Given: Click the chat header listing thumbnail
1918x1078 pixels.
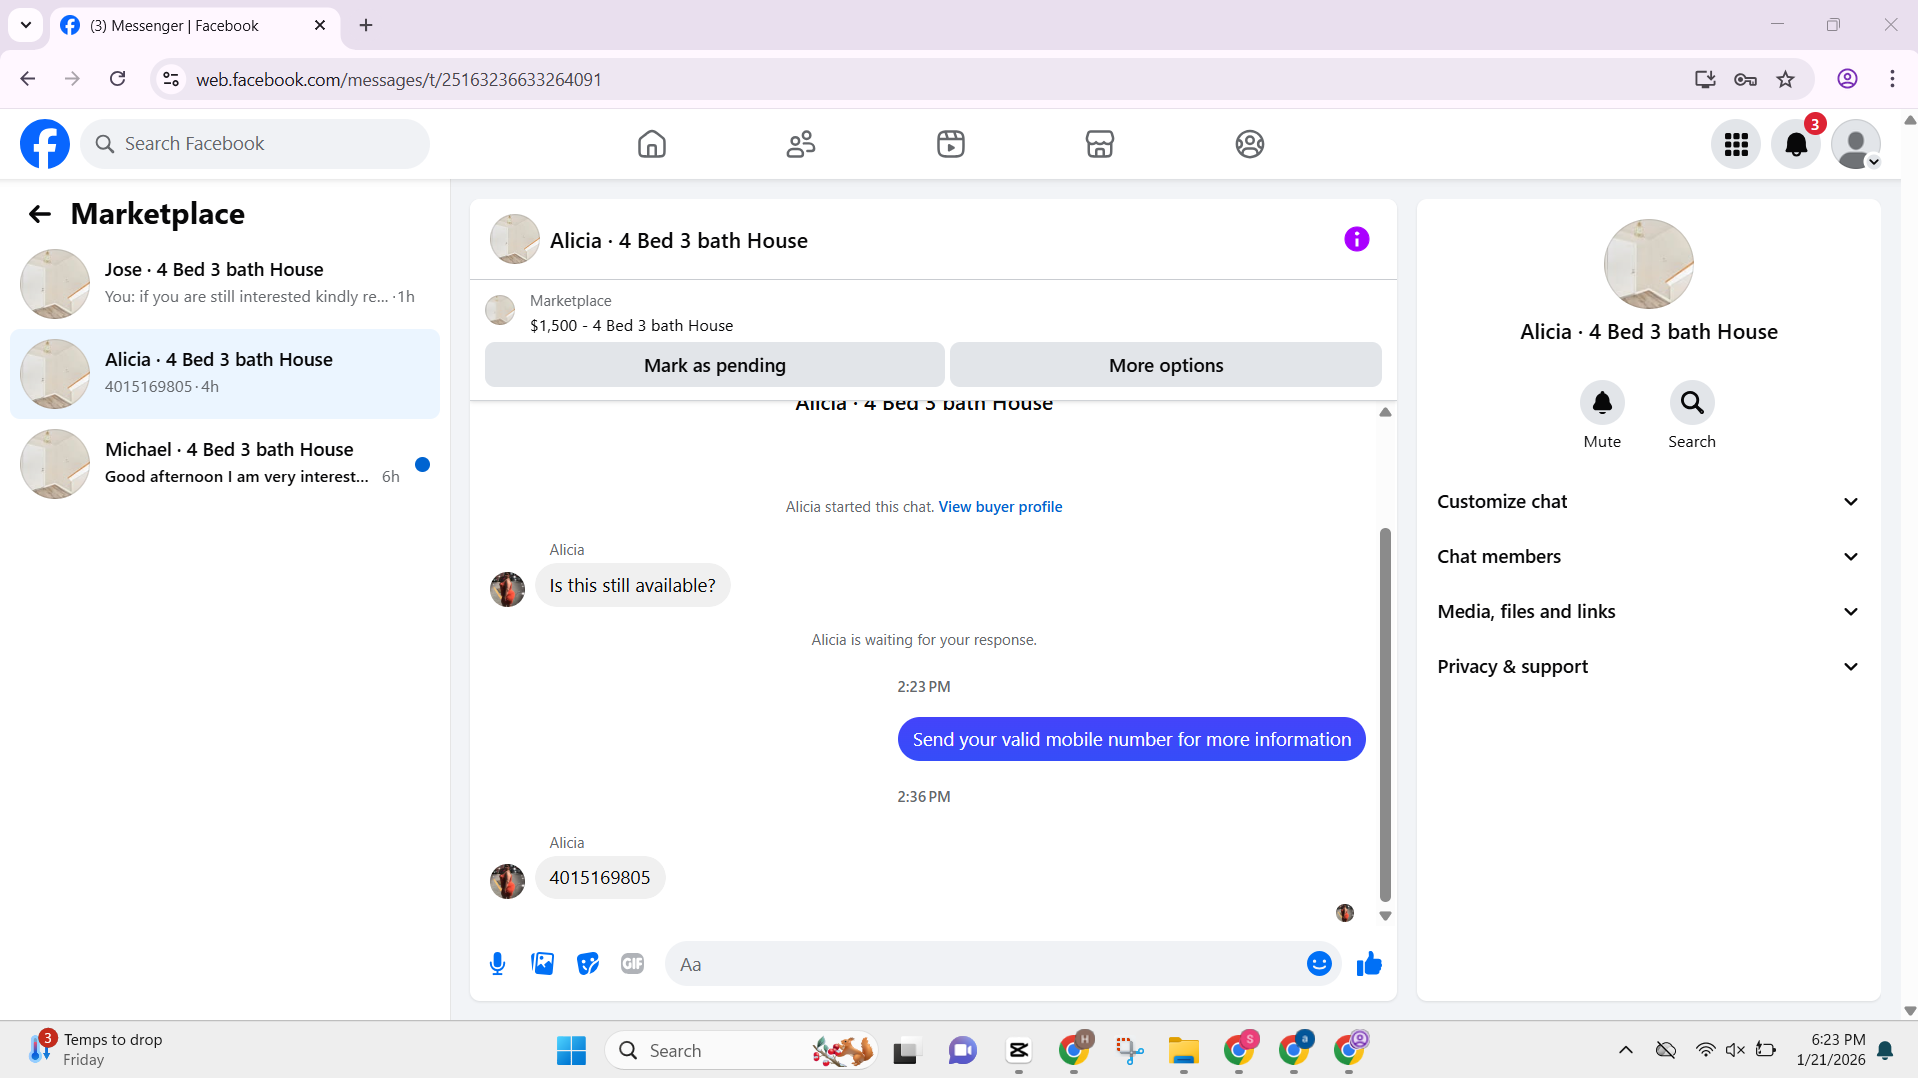Looking at the screenshot, I should tap(515, 239).
